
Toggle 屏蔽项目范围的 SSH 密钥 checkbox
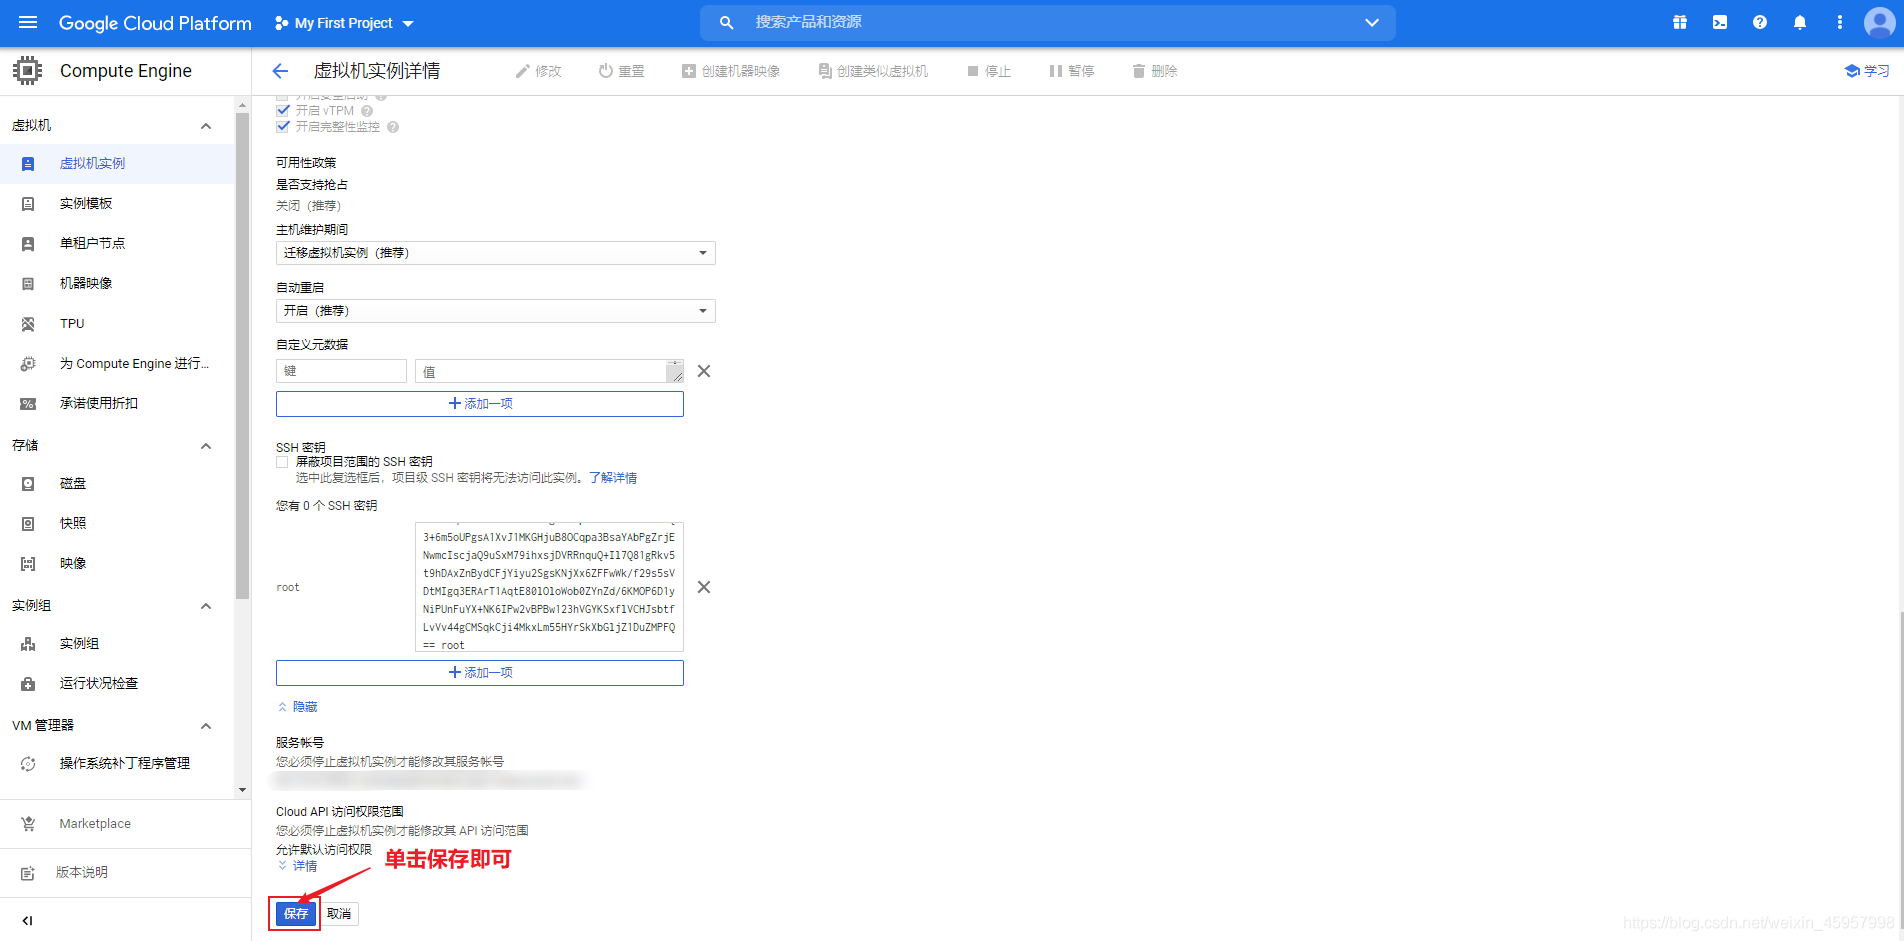point(282,462)
